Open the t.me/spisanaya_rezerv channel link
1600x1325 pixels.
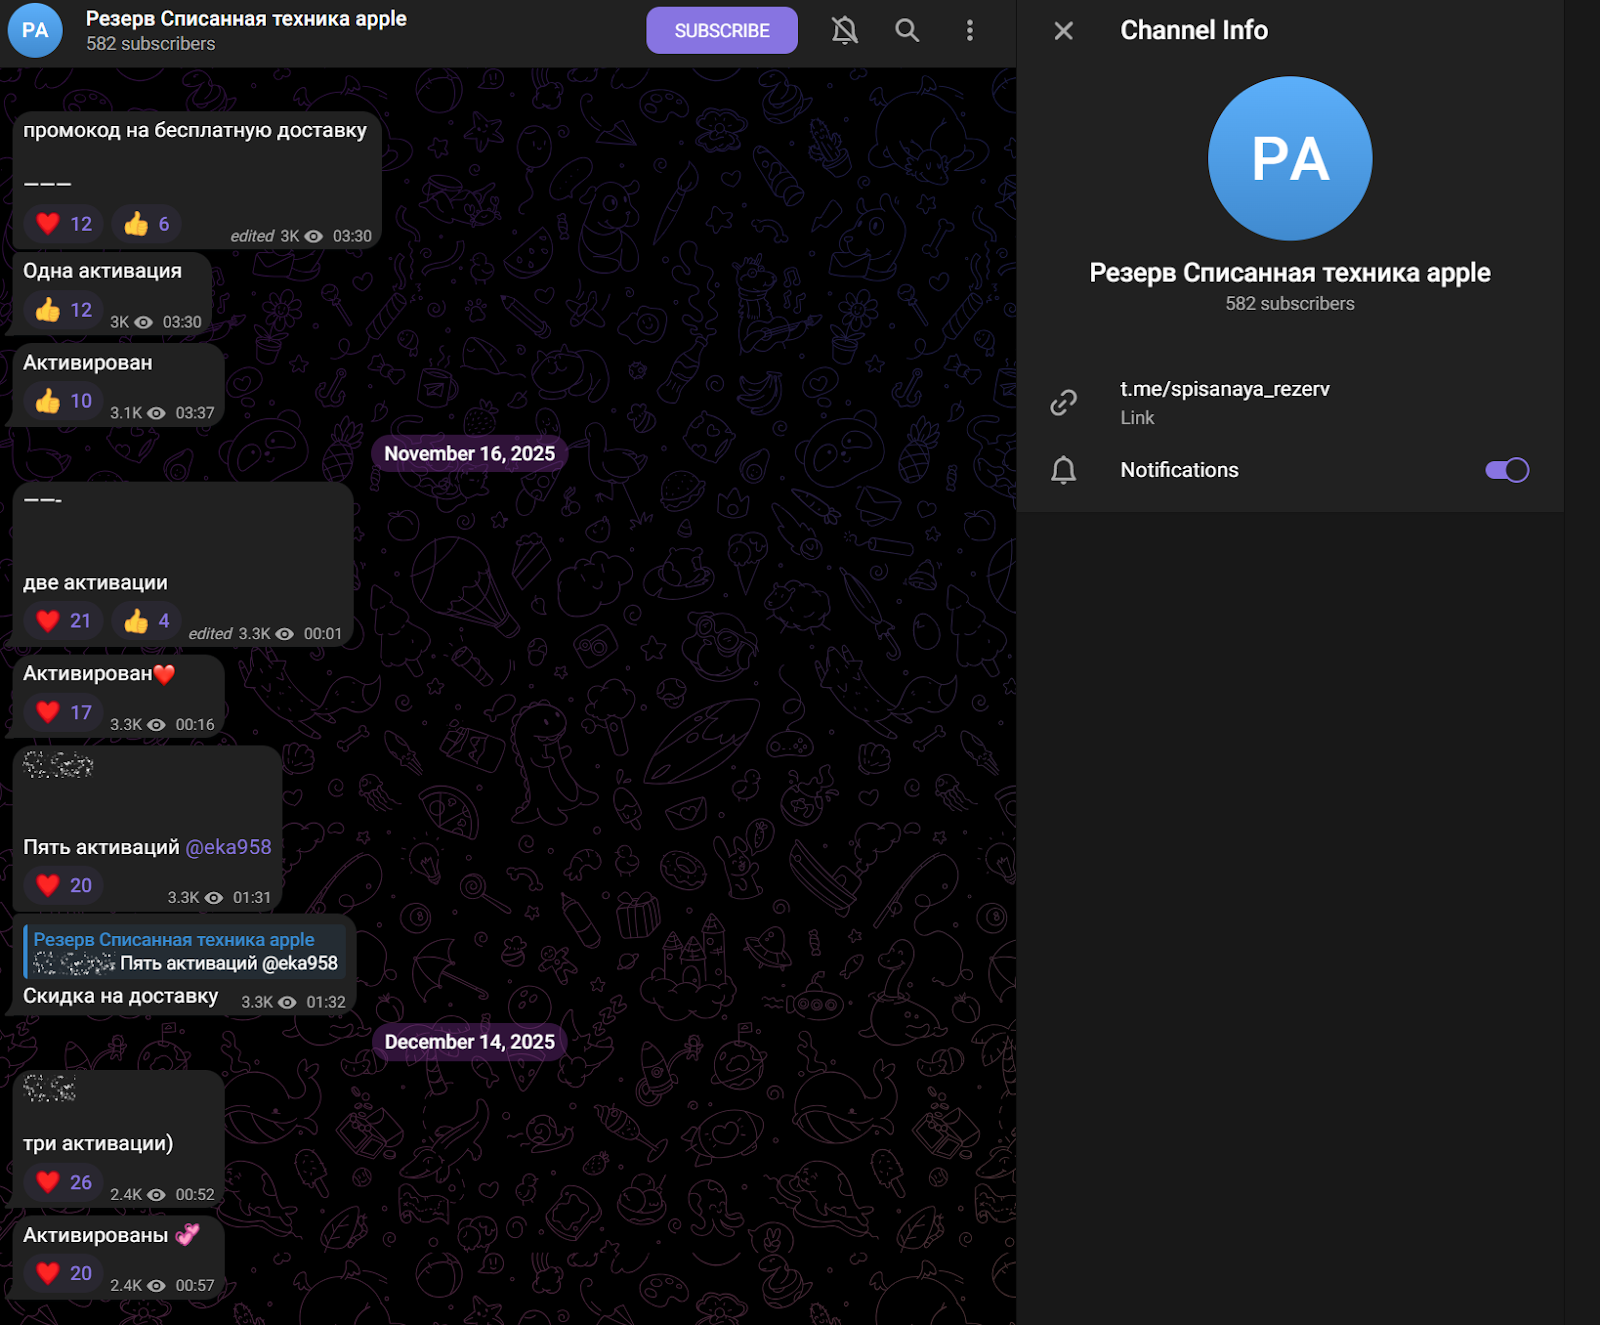pyautogui.click(x=1224, y=389)
